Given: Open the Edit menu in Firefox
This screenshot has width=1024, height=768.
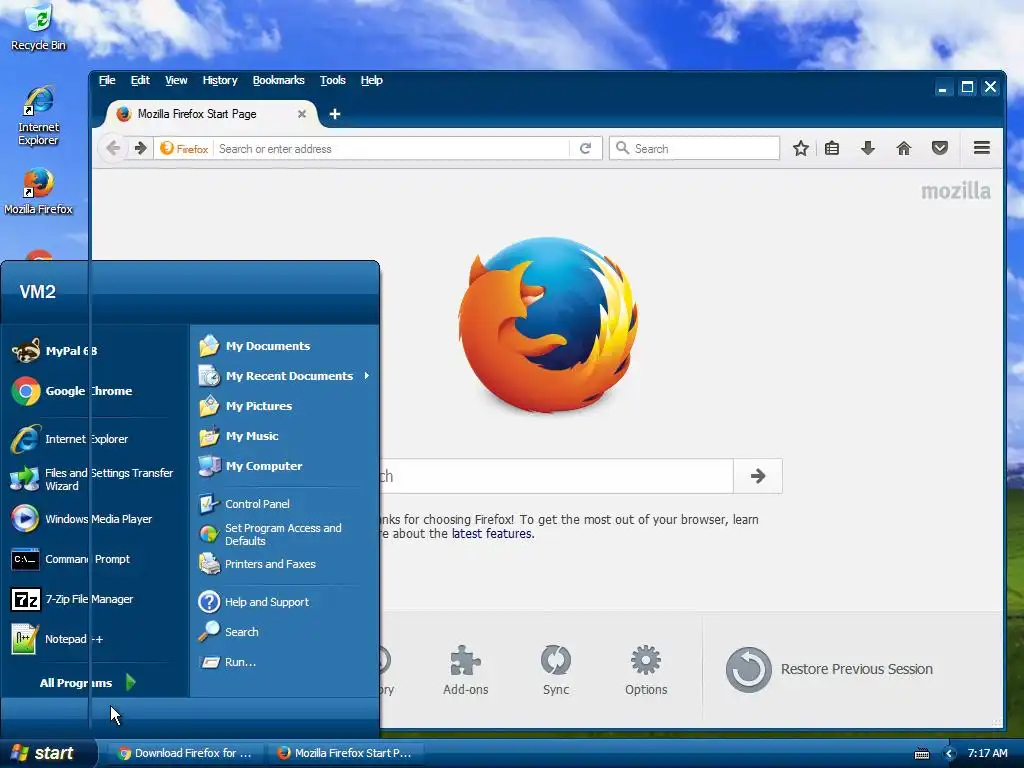Looking at the screenshot, I should [140, 80].
